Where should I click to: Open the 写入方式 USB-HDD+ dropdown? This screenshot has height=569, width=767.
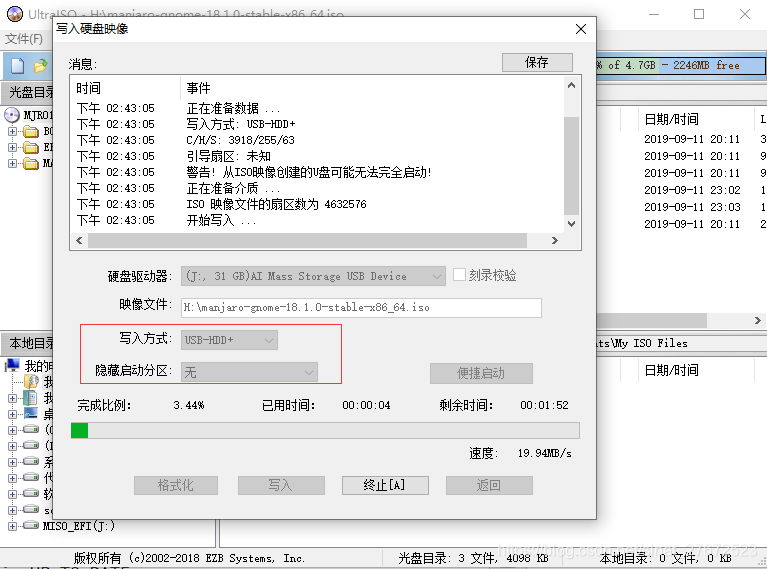[x=229, y=340]
